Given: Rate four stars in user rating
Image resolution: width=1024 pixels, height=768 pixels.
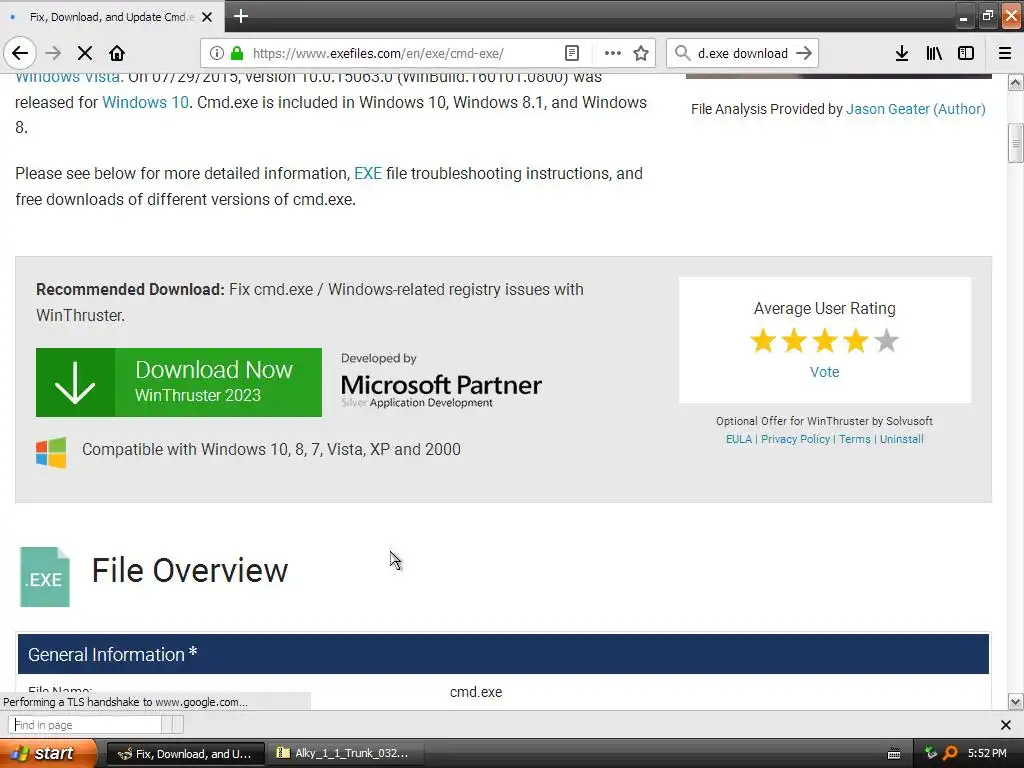Looking at the screenshot, I should (x=856, y=340).
